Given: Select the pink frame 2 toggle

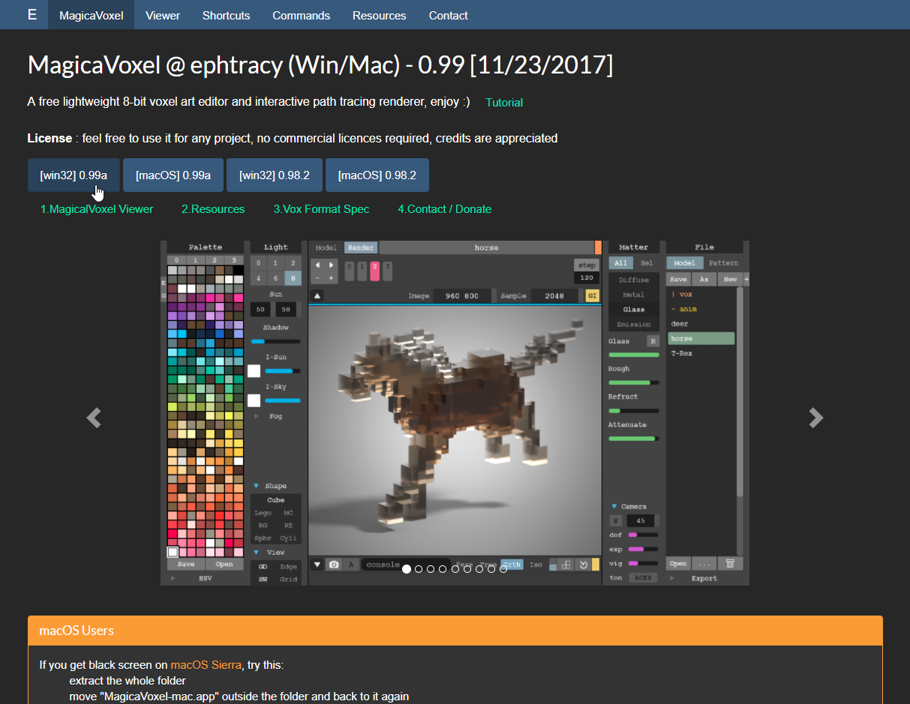Looking at the screenshot, I should click(x=375, y=270).
